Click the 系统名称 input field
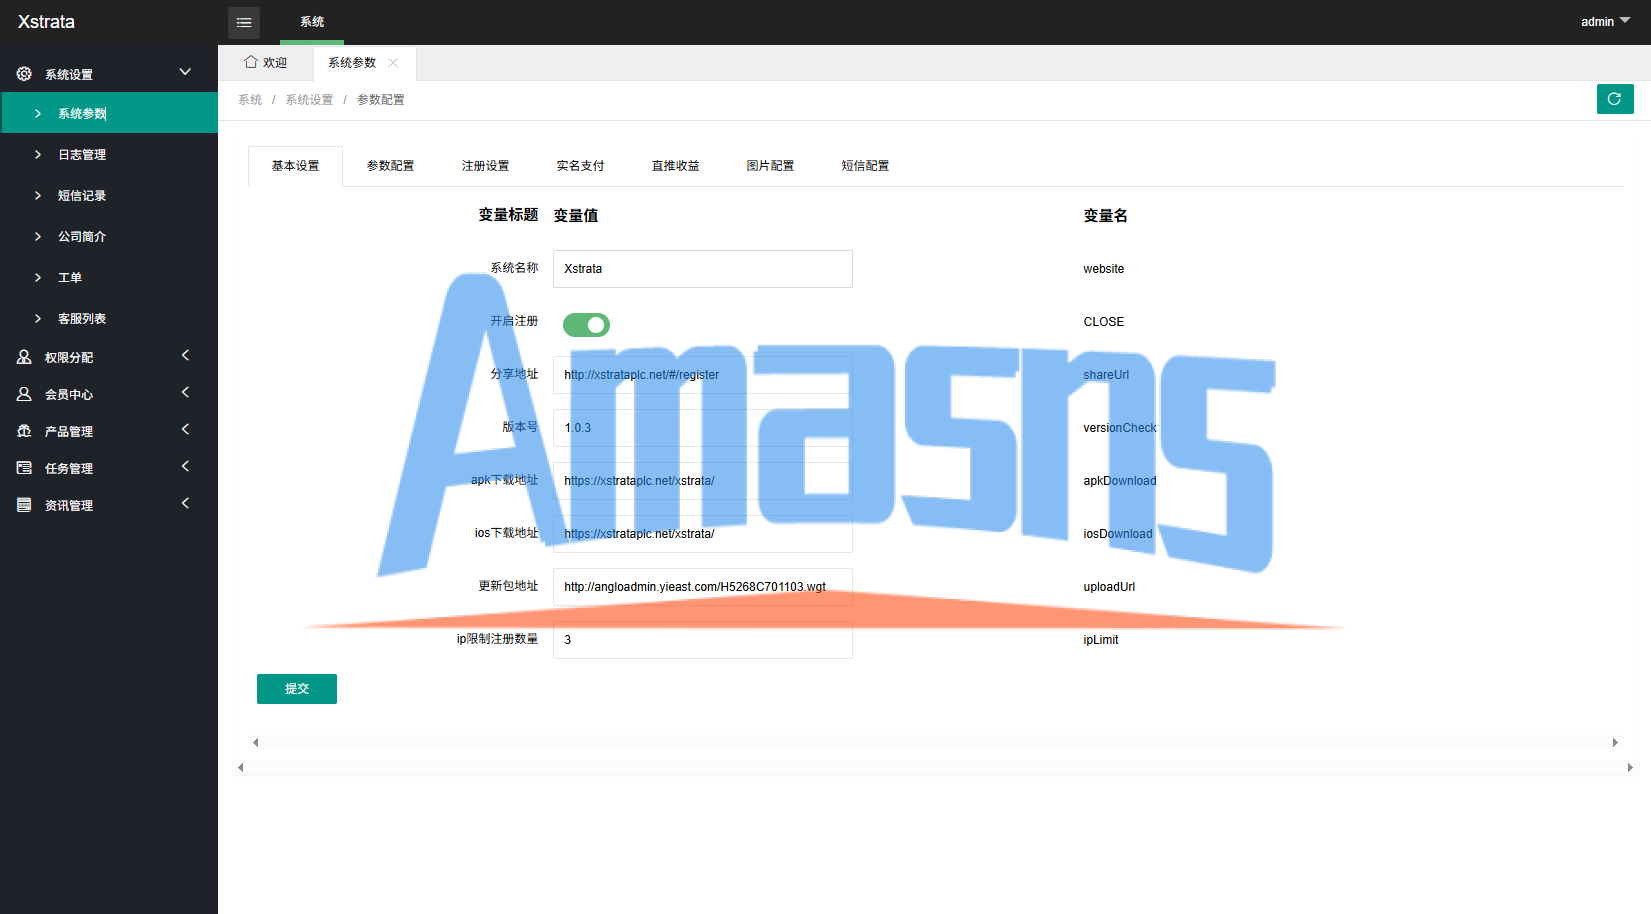This screenshot has width=1651, height=914. (703, 269)
